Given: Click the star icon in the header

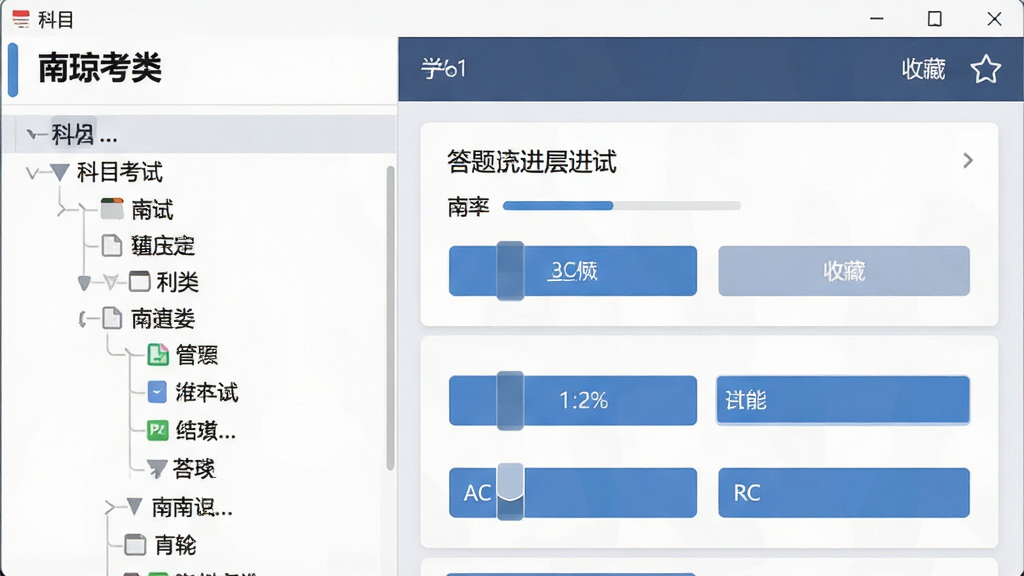Looking at the screenshot, I should tap(985, 69).
